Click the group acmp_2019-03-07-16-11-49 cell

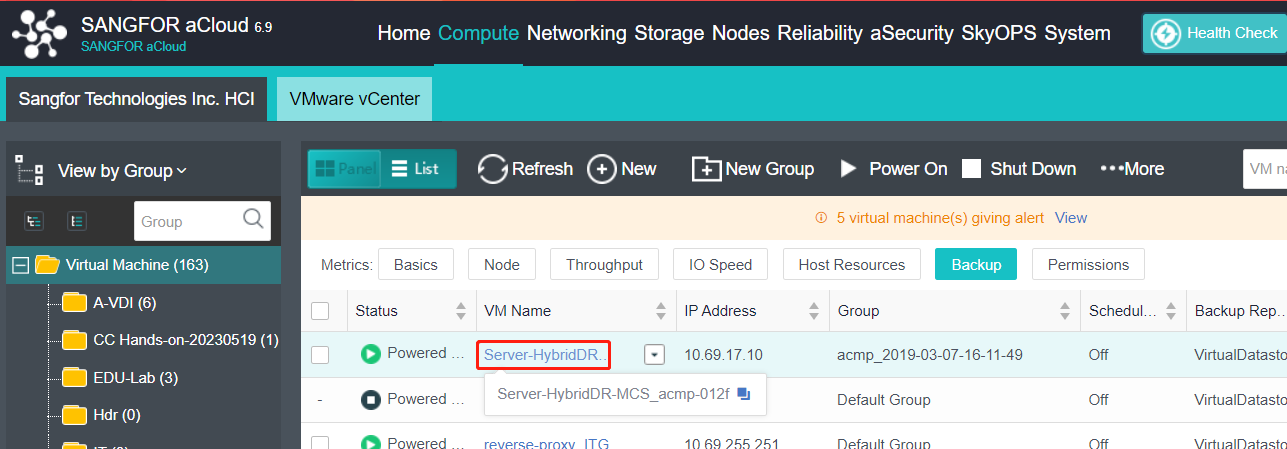(929, 354)
